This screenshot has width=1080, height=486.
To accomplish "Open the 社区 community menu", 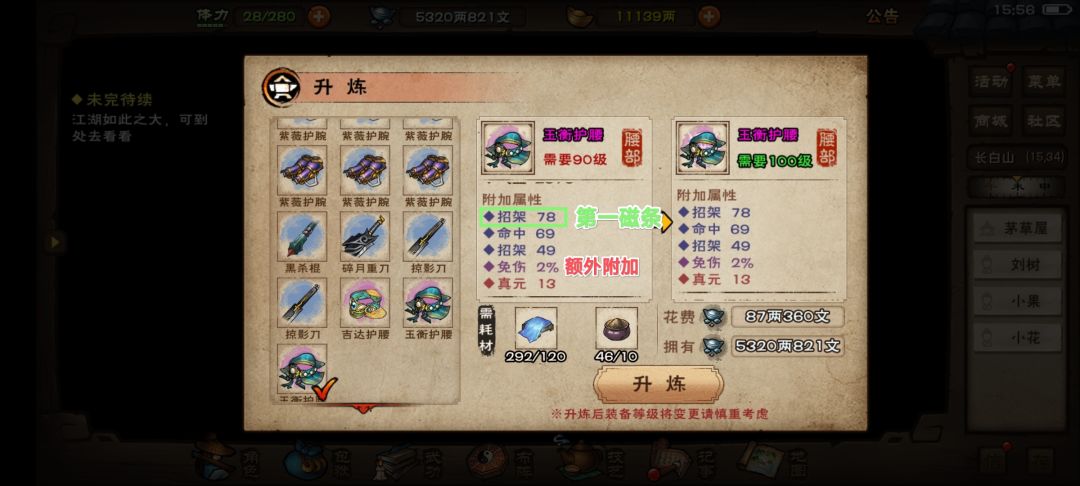I will (x=1043, y=121).
